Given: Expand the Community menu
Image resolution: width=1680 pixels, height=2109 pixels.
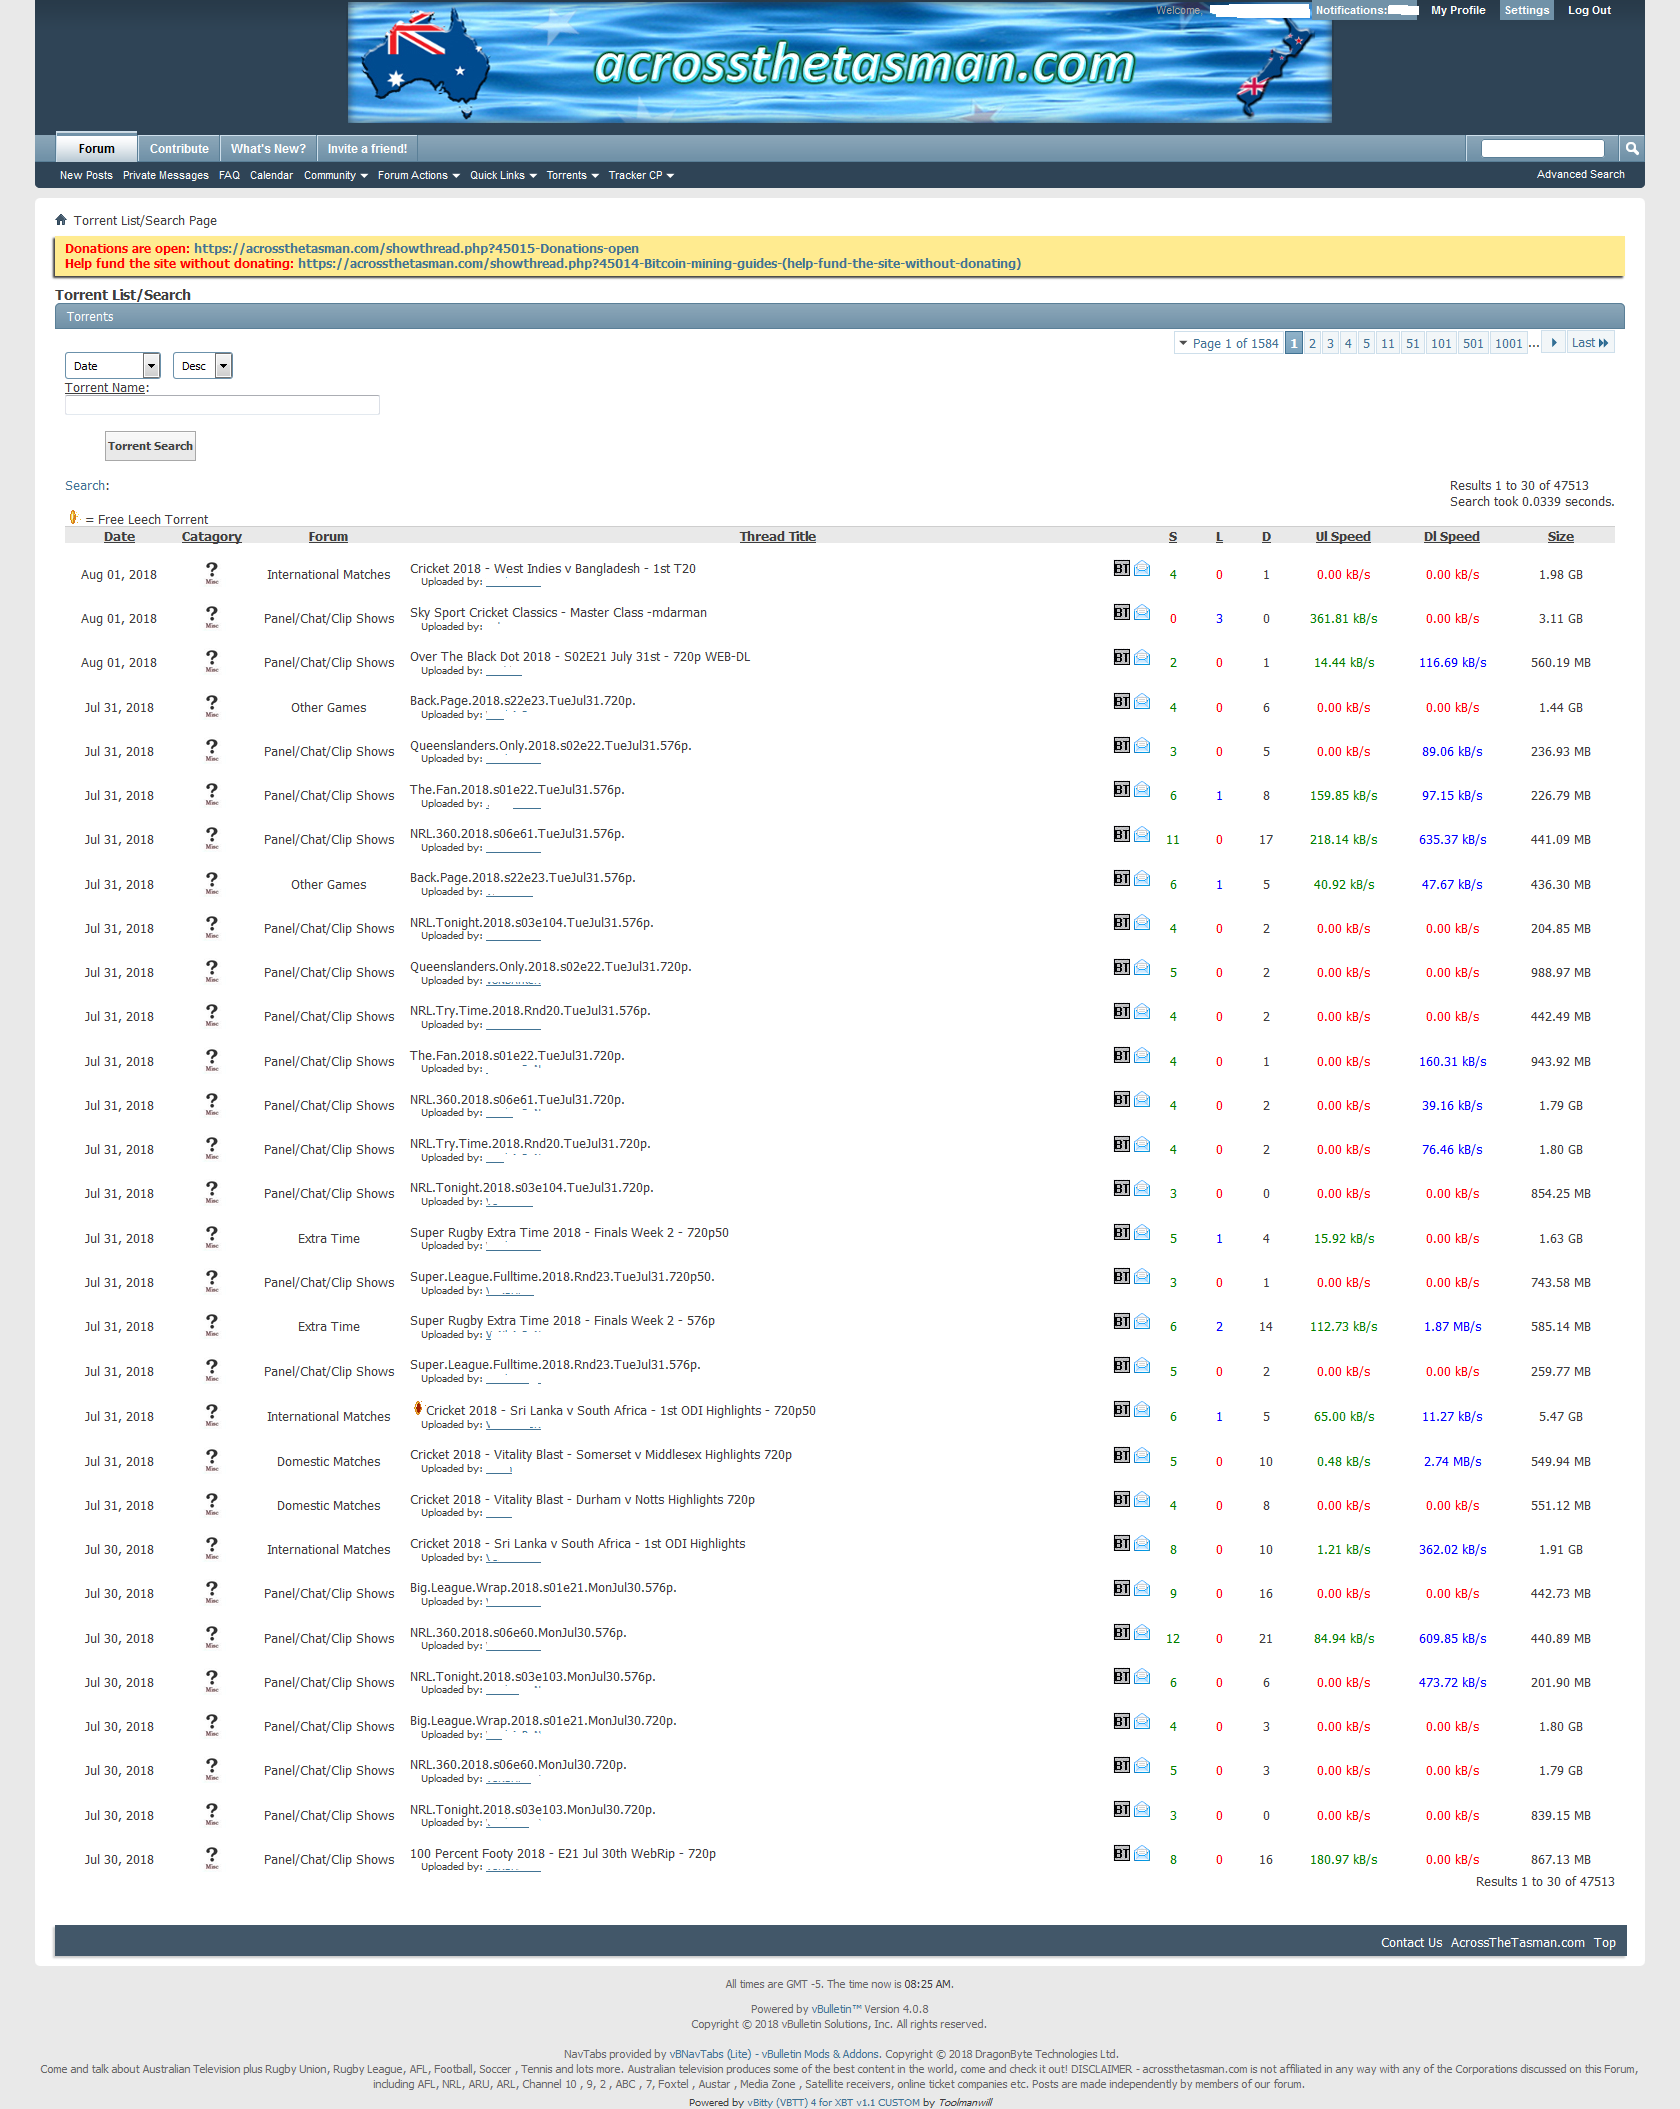Looking at the screenshot, I should point(335,176).
